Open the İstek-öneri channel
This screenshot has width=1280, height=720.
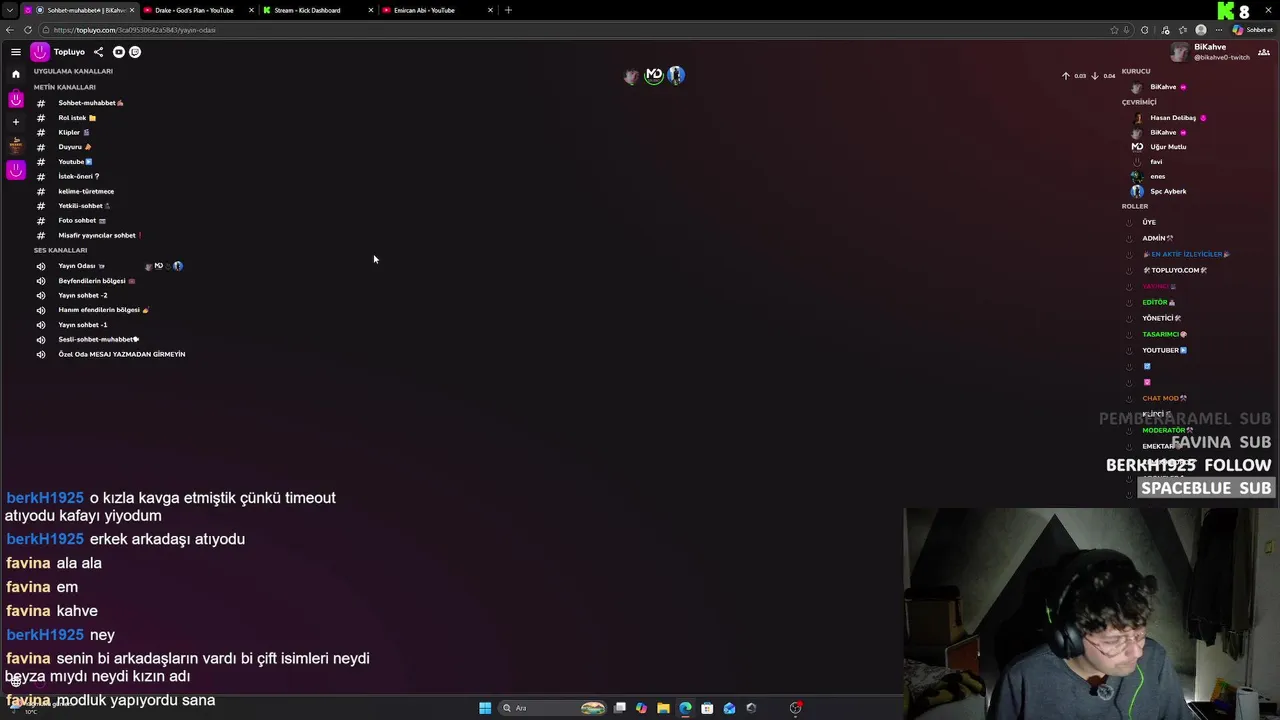(79, 176)
